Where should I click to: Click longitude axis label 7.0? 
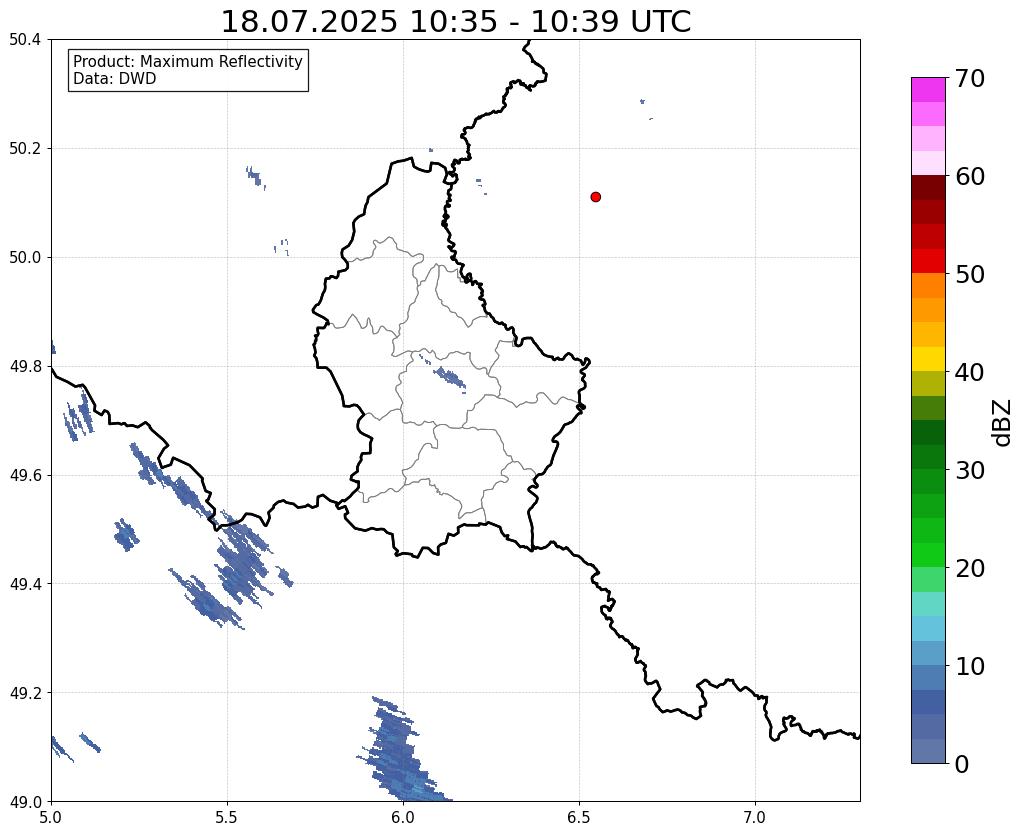(755, 818)
